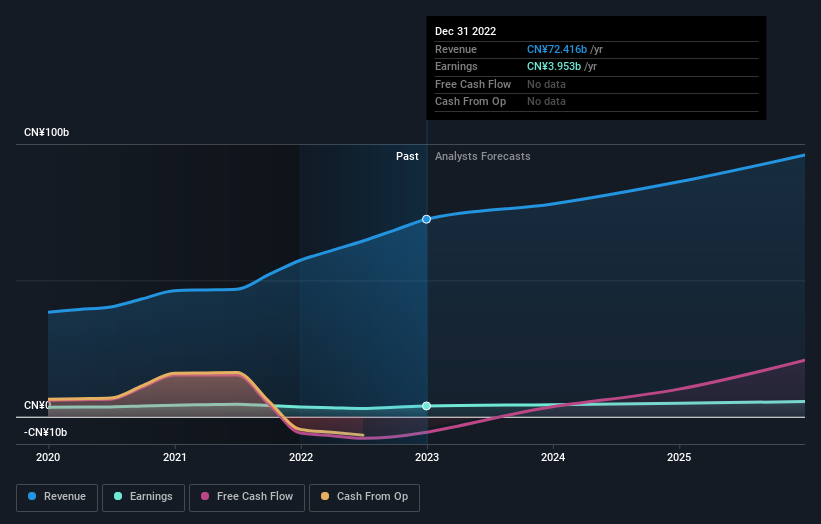Click the Analysts Forecasts label

(483, 157)
